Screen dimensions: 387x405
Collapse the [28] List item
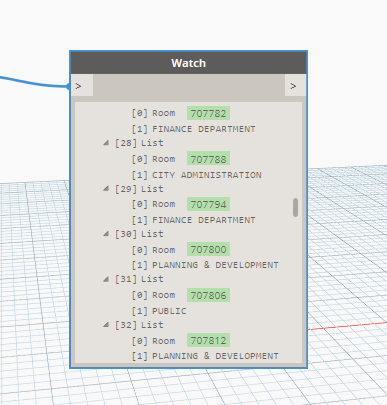(x=106, y=143)
